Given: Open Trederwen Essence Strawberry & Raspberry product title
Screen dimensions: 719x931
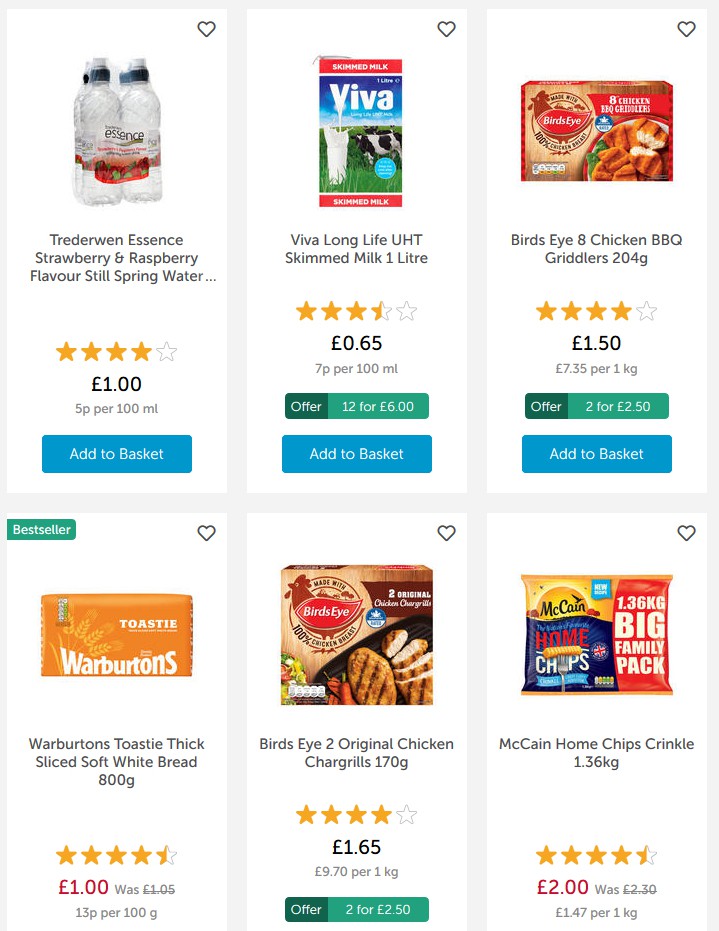Looking at the screenshot, I should point(117,258).
